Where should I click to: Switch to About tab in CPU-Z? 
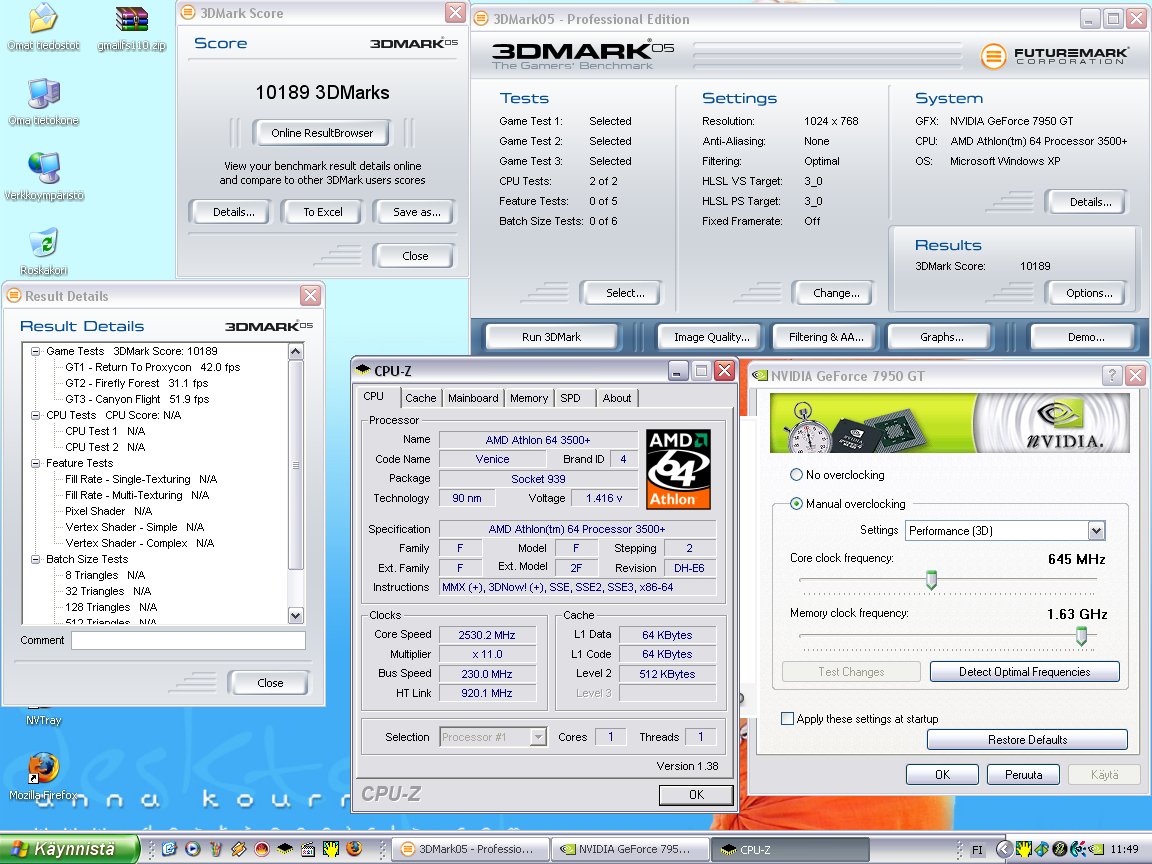click(617, 398)
